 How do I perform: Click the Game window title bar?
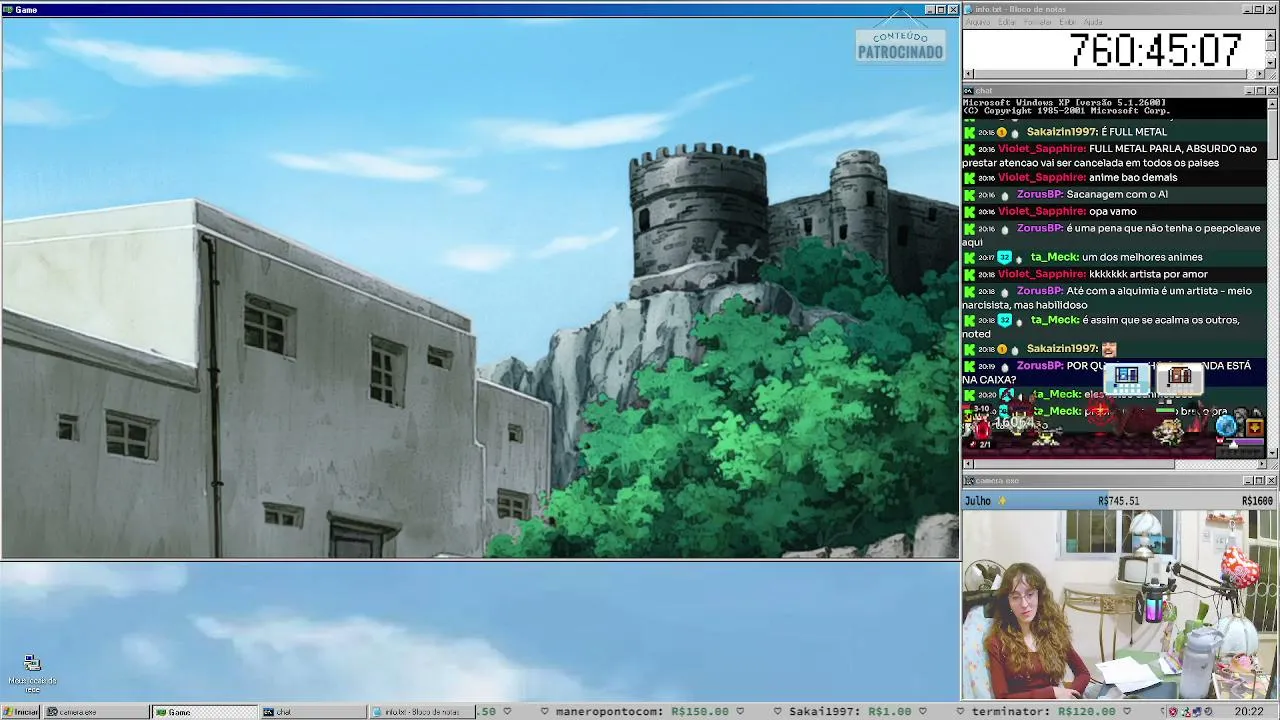[480, 10]
